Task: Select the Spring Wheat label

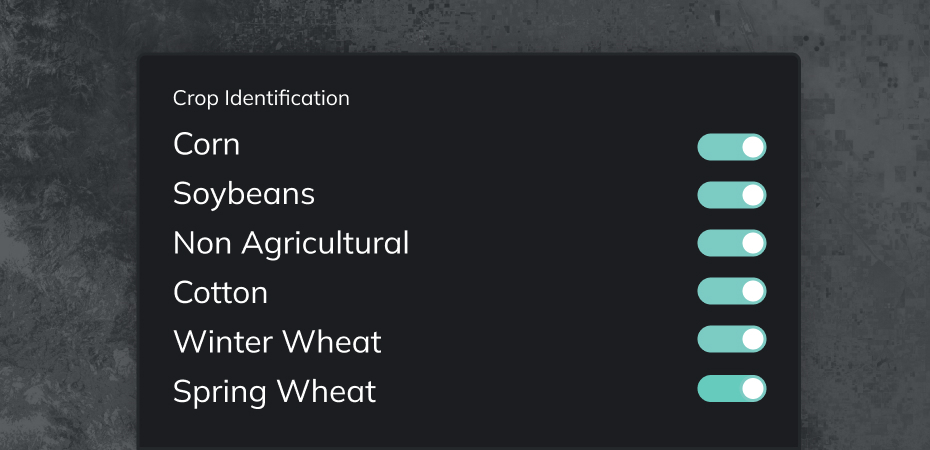Action: [274, 391]
